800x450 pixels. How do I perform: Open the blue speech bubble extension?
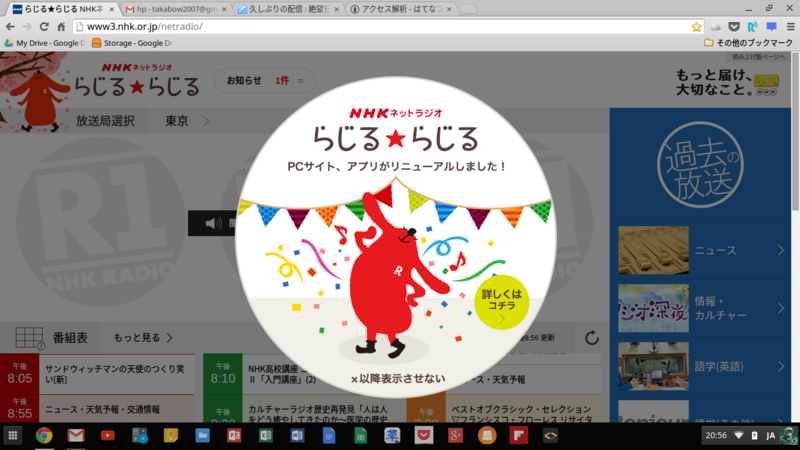[771, 27]
